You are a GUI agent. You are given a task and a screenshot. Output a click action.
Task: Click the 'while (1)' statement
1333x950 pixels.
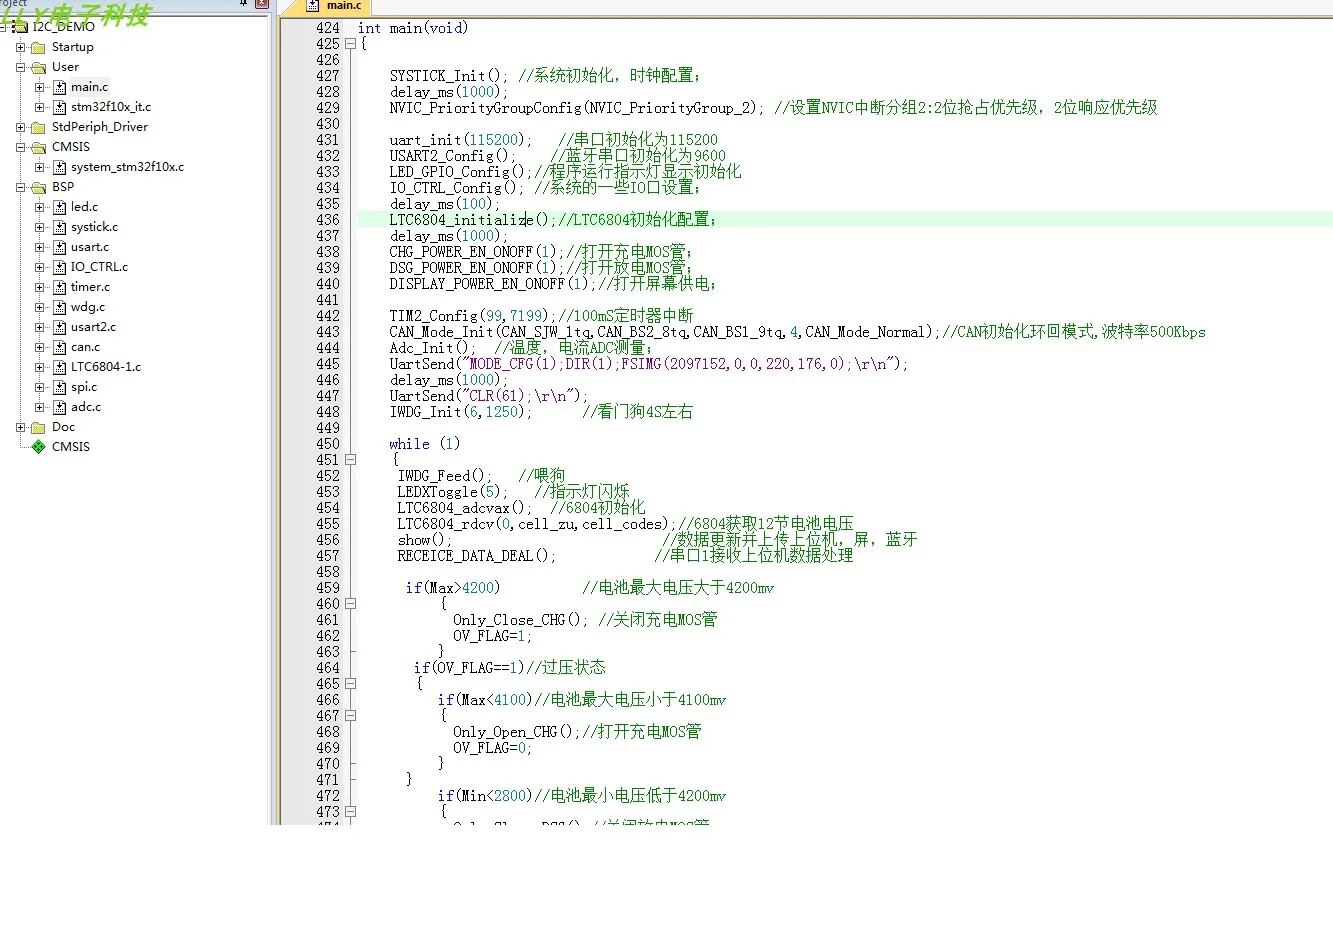click(x=425, y=444)
